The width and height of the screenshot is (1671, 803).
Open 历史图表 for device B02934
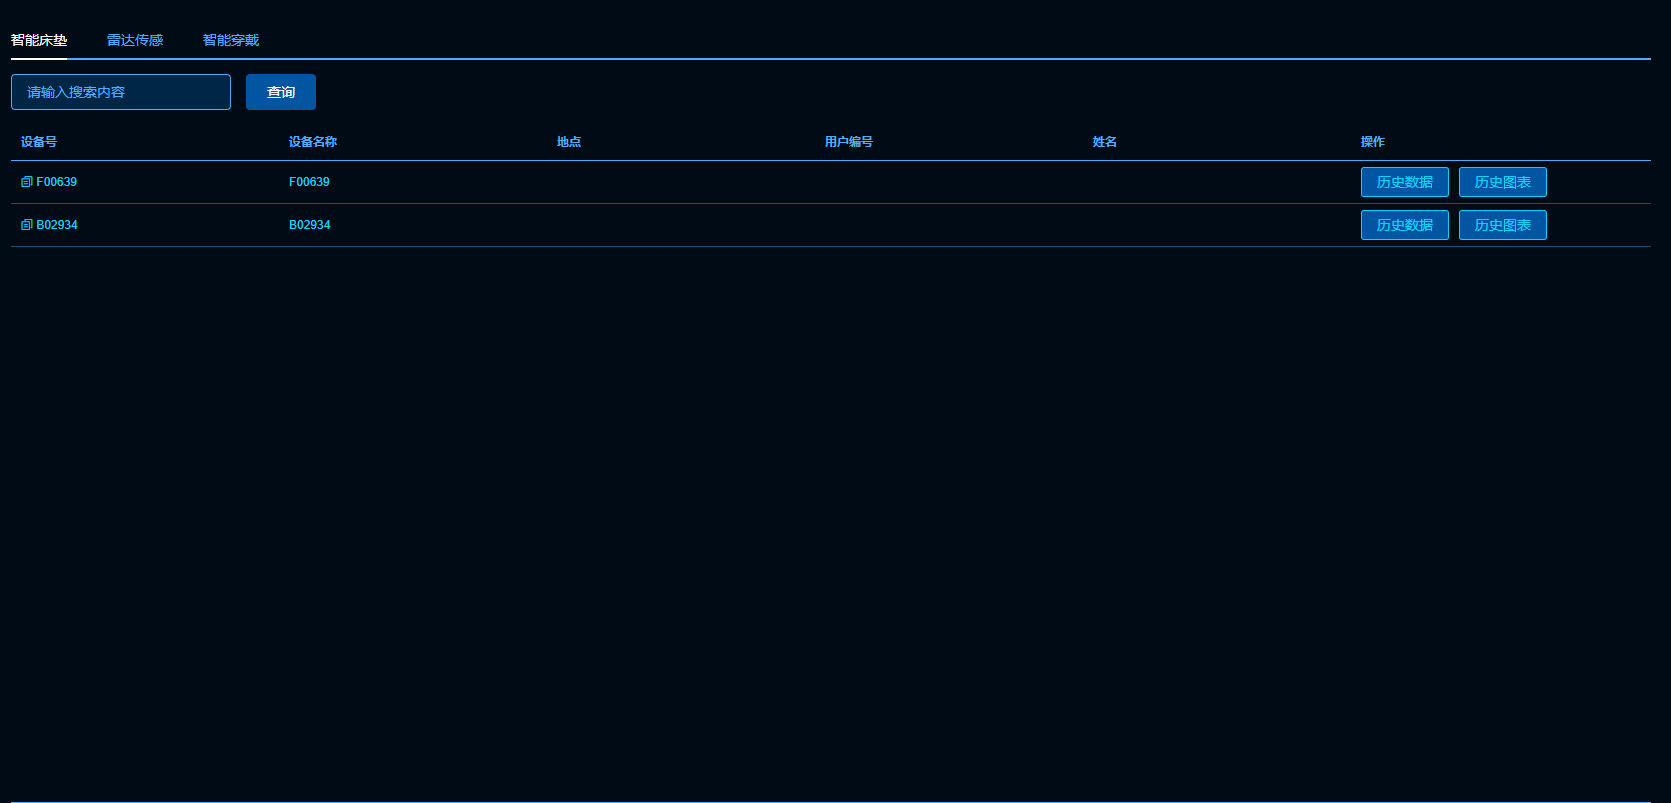[x=1503, y=225]
